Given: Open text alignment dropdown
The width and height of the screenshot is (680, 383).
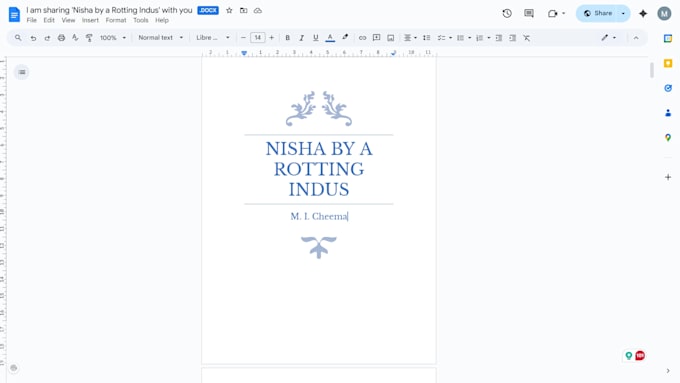Looking at the screenshot, I should (x=410, y=38).
